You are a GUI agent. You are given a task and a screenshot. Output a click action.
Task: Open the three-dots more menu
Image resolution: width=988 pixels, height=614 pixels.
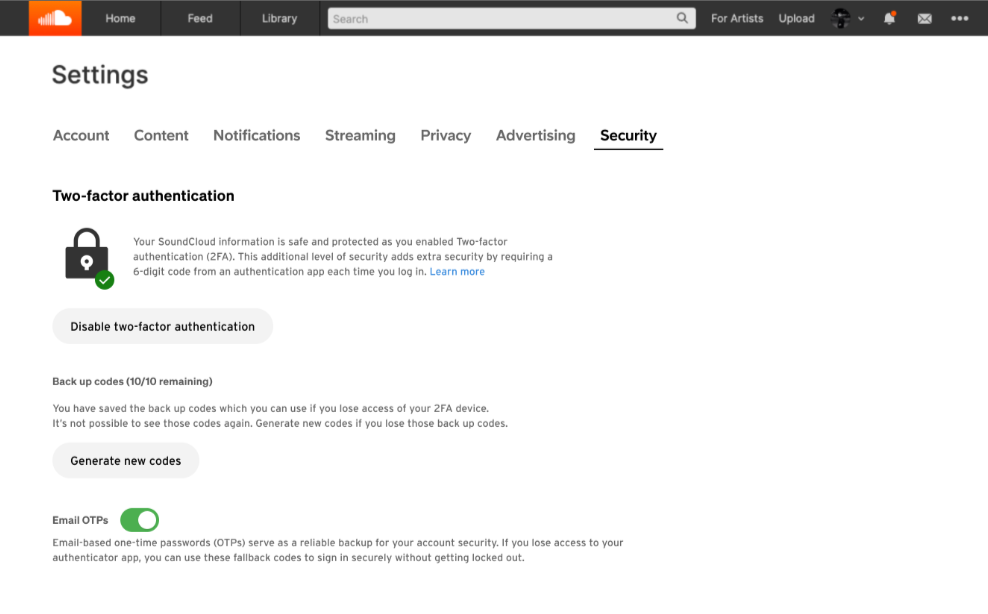[x=960, y=18]
